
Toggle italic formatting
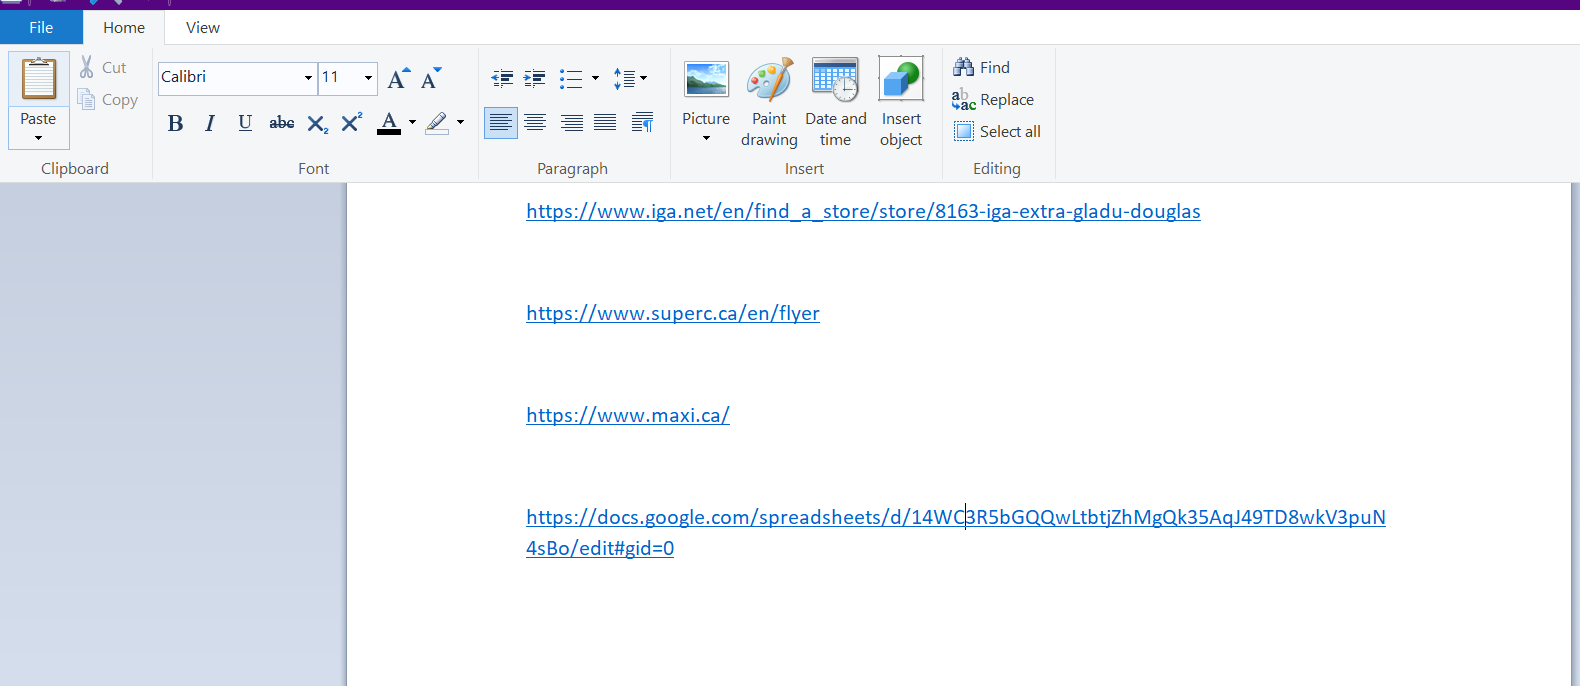pyautogui.click(x=210, y=123)
